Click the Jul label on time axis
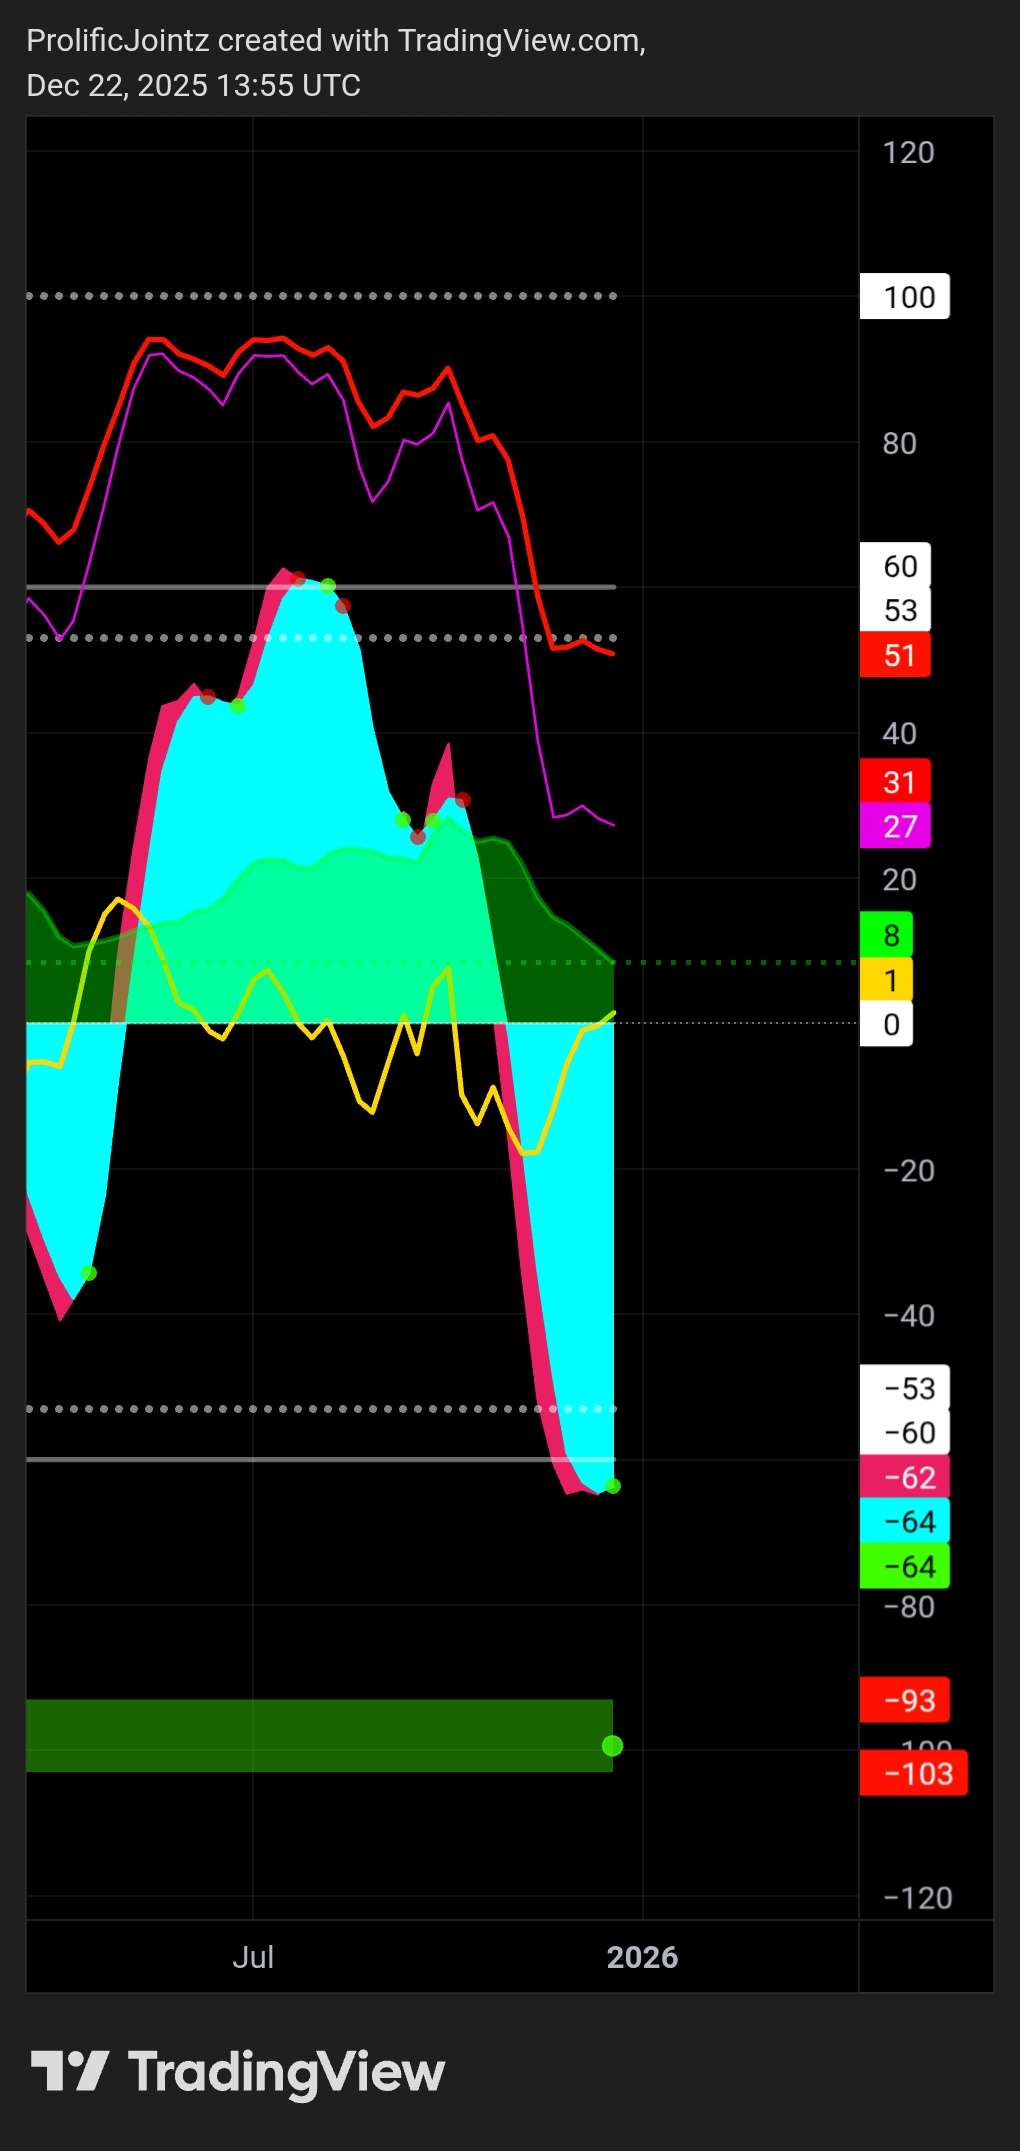The width and height of the screenshot is (1020, 2151). click(x=253, y=1957)
